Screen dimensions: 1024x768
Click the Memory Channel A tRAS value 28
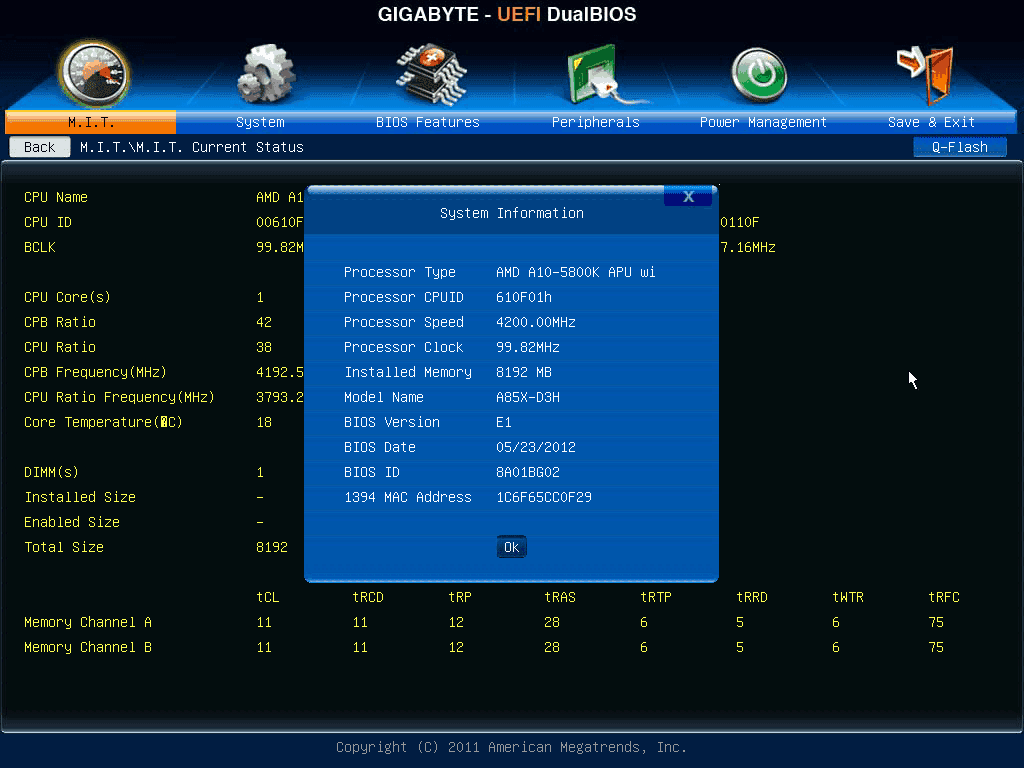(x=552, y=622)
